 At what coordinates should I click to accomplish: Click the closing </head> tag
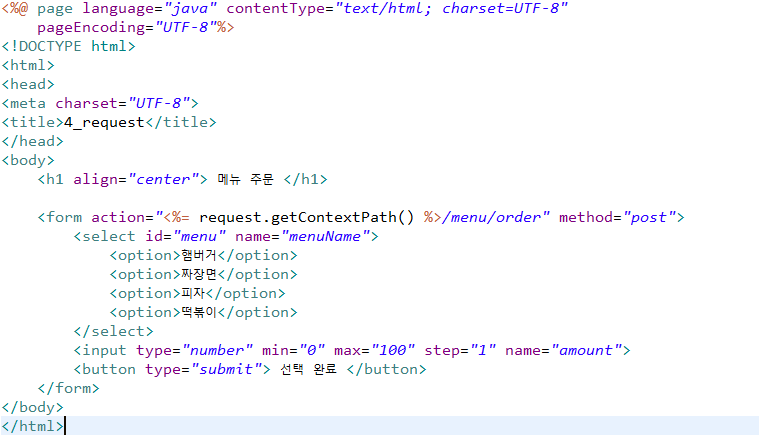32,141
